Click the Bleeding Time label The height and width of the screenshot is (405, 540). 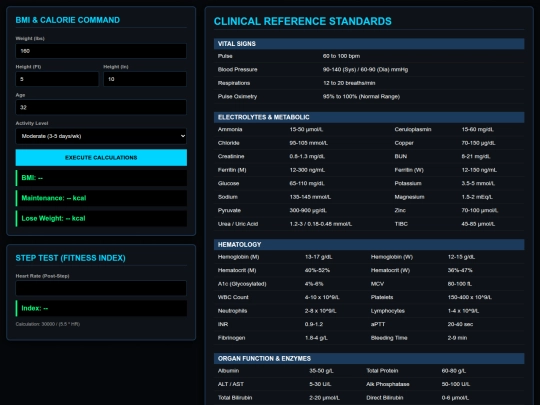(x=389, y=338)
